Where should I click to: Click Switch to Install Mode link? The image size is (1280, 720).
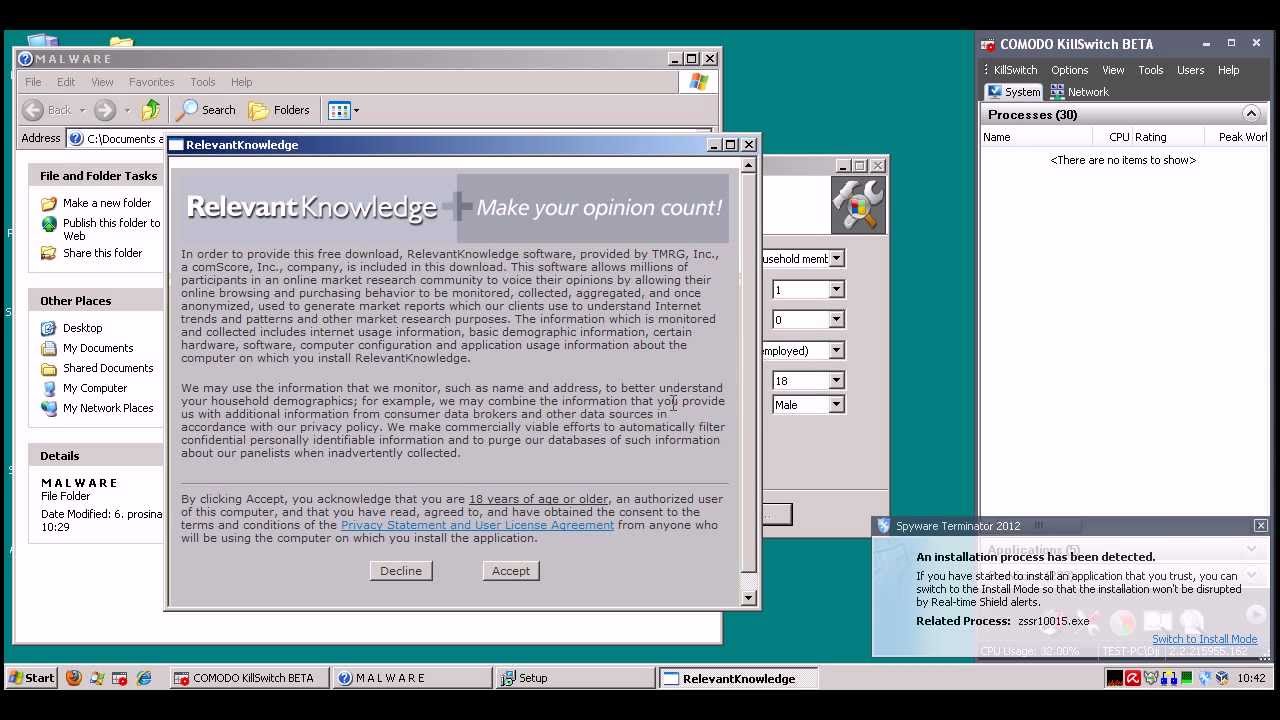tap(1204, 639)
